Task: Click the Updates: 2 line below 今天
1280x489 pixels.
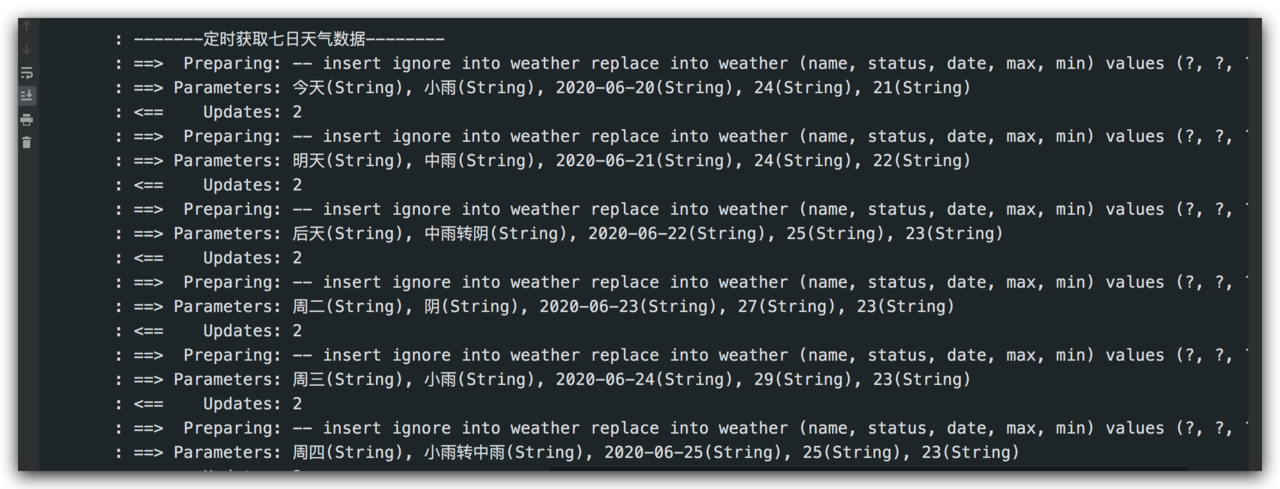Action: click(x=208, y=112)
